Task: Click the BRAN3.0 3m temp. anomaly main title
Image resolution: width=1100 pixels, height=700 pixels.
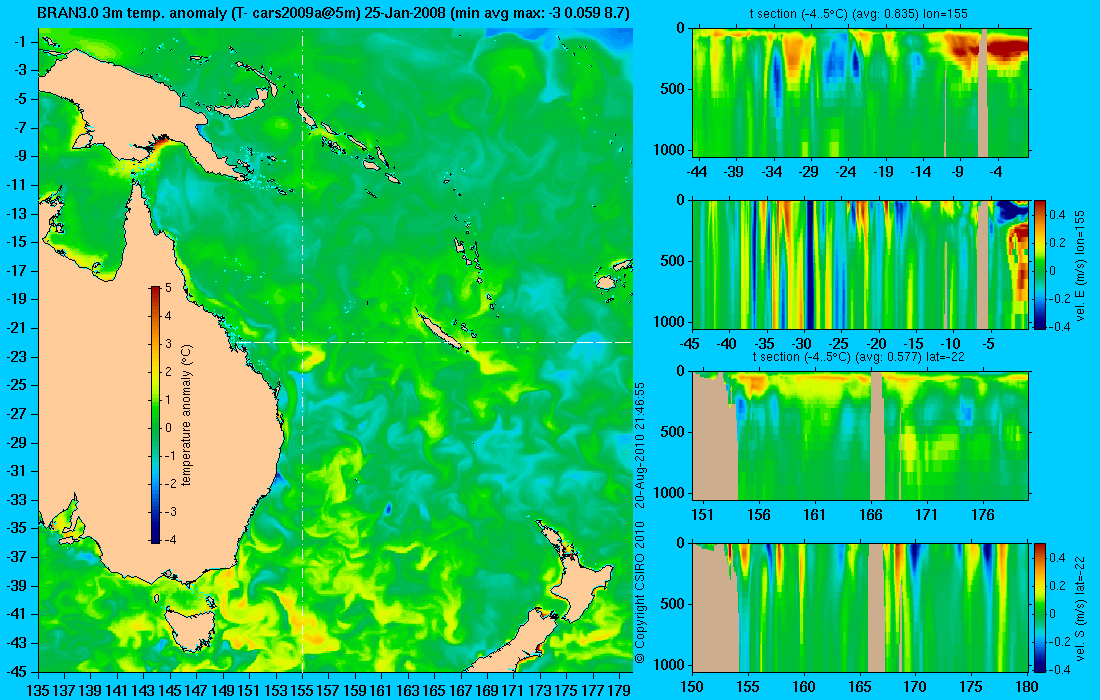Action: pos(333,13)
